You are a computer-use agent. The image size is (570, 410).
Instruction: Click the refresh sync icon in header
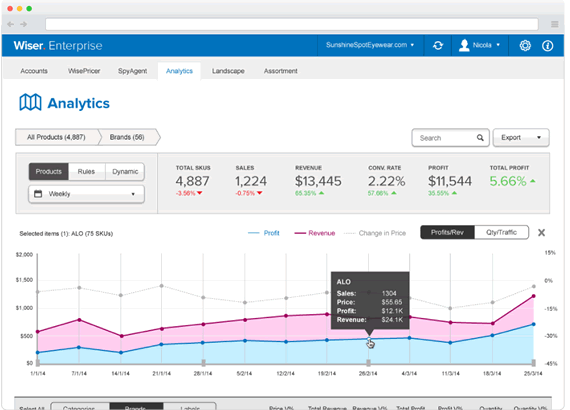[x=438, y=45]
